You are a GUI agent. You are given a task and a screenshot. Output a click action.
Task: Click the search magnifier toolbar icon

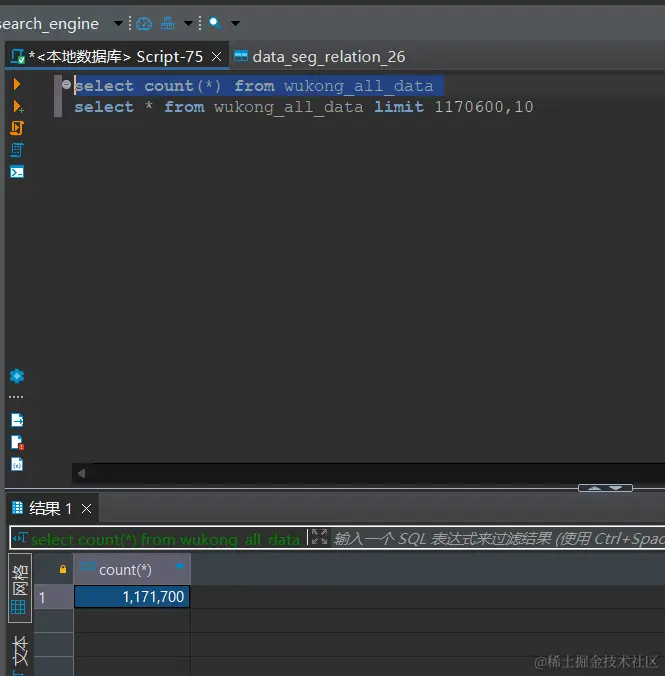[x=215, y=23]
